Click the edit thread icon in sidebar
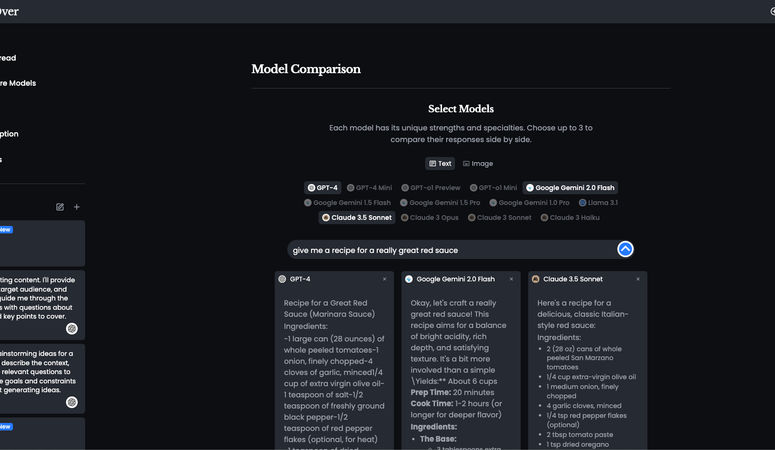The image size is (775, 450). pyautogui.click(x=60, y=207)
